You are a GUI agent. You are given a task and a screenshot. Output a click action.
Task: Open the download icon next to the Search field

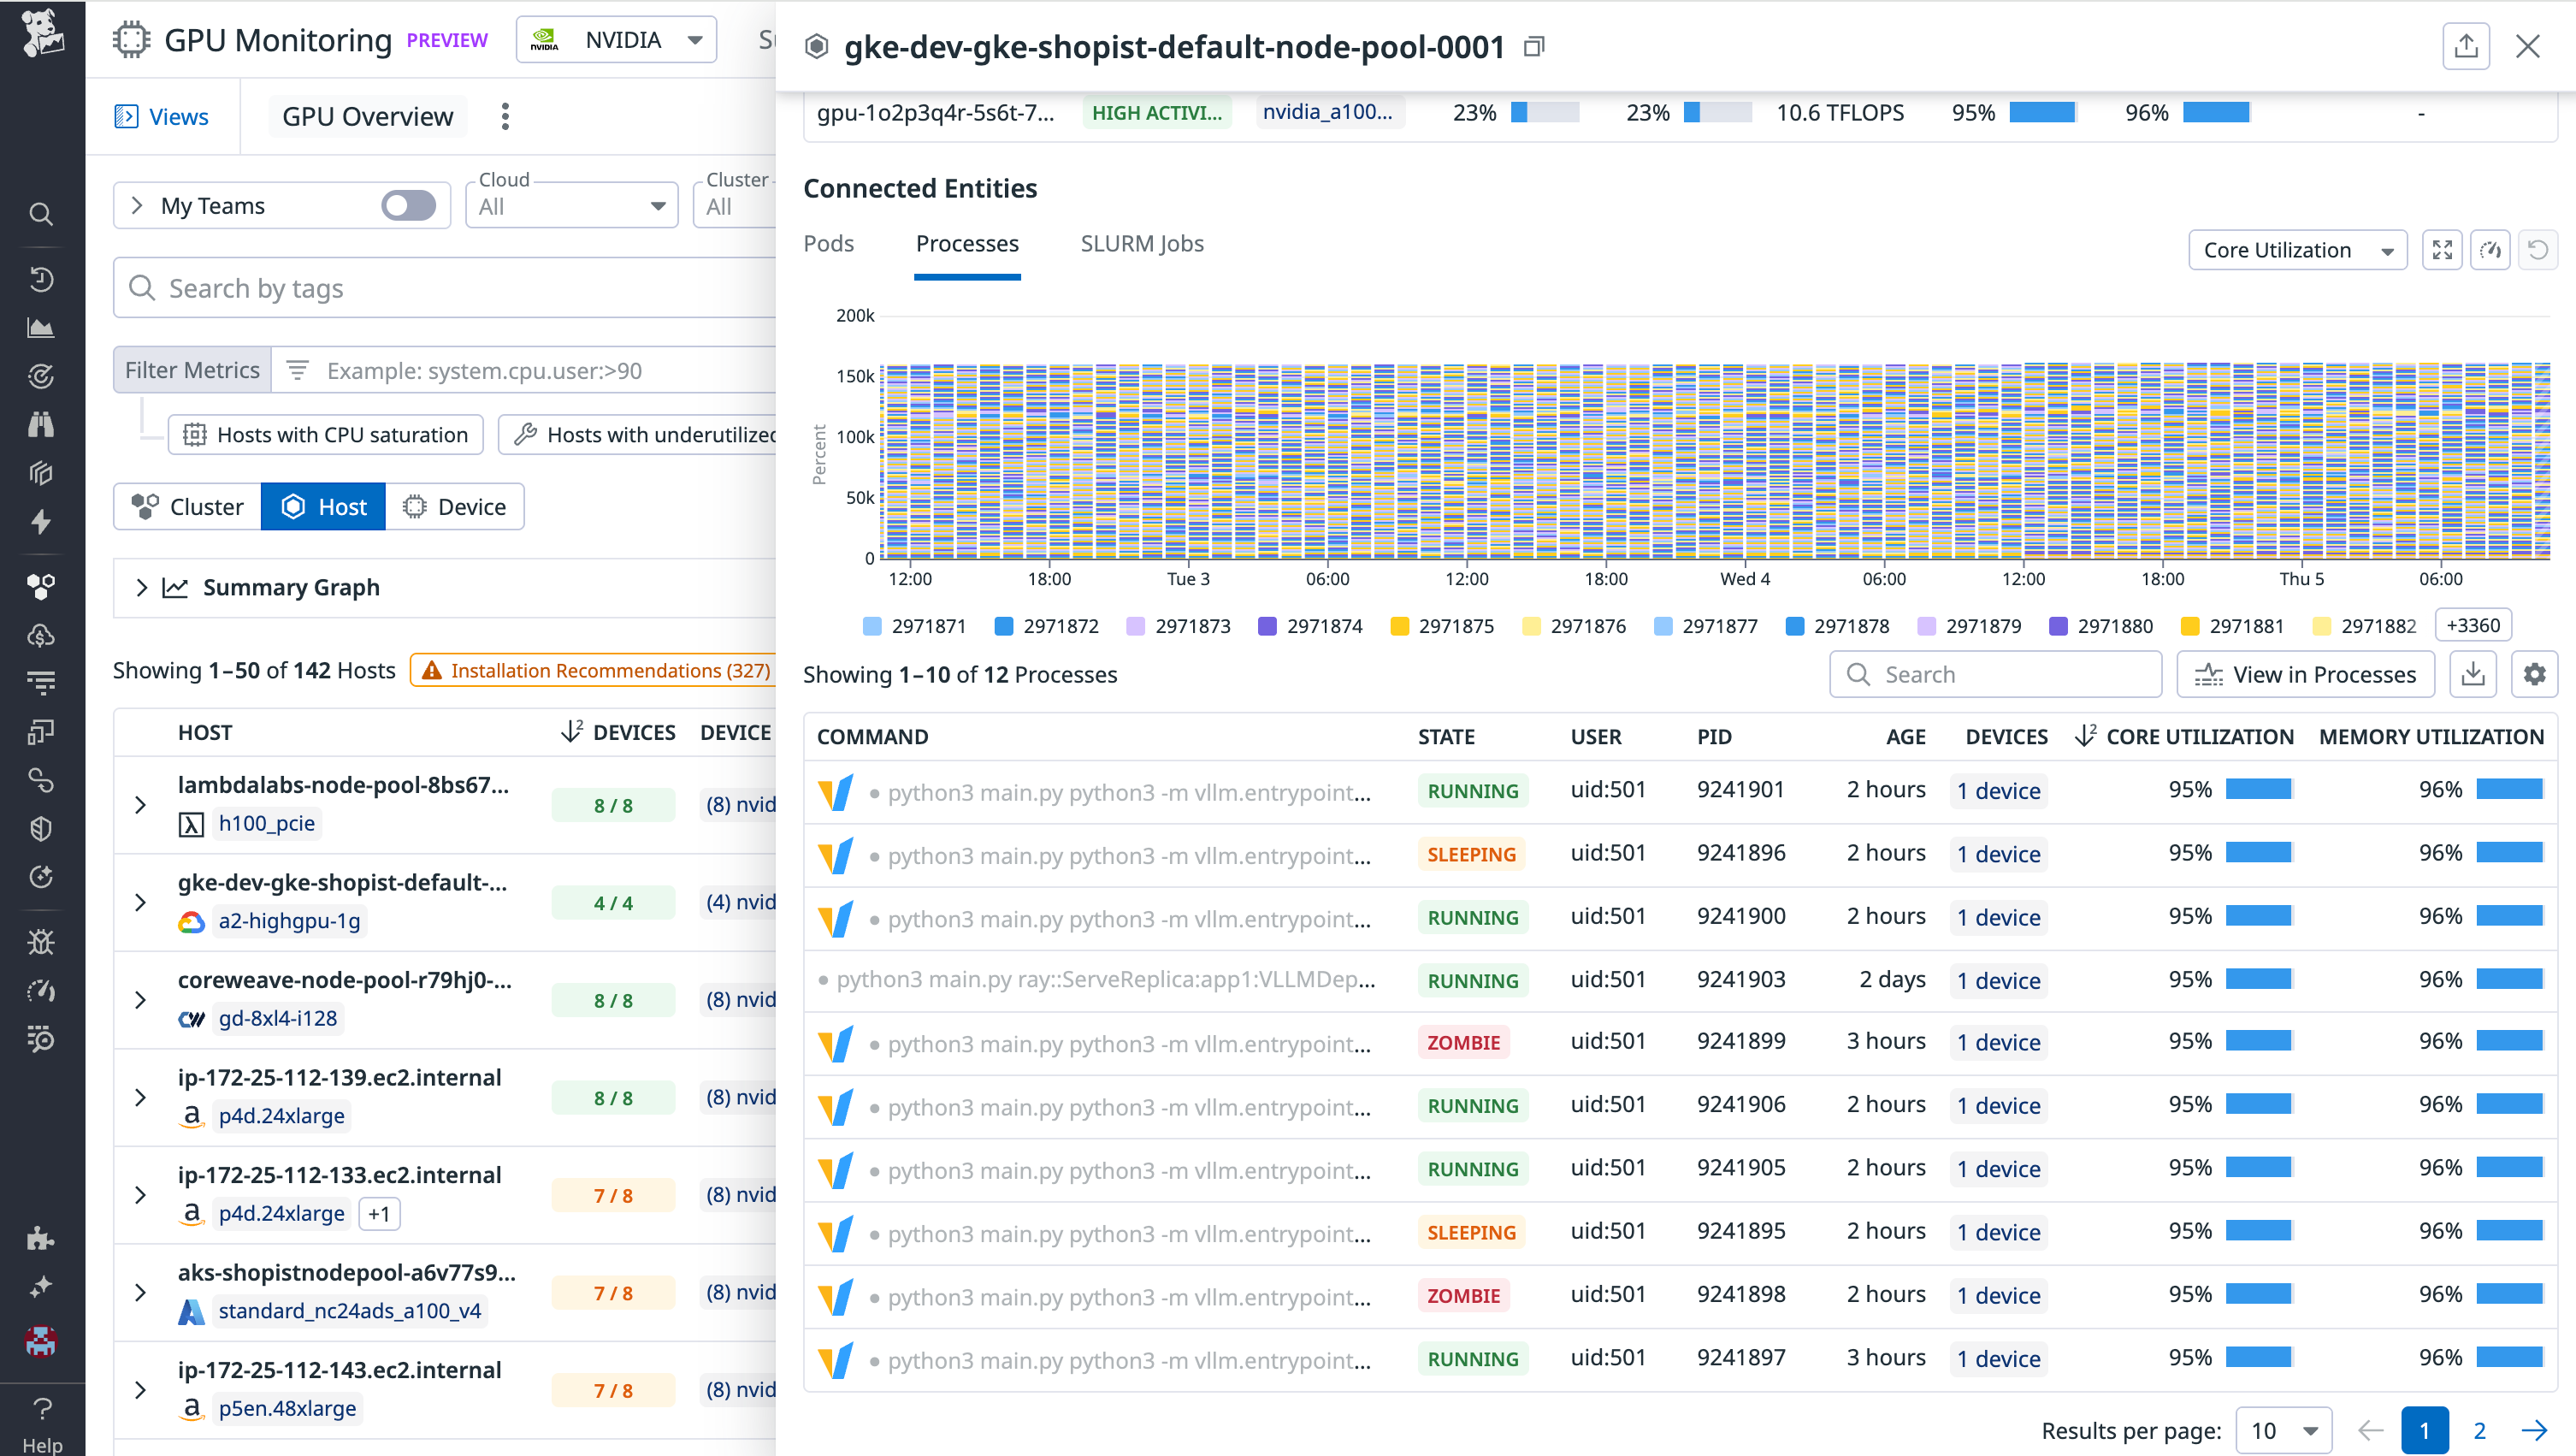pos(2473,674)
